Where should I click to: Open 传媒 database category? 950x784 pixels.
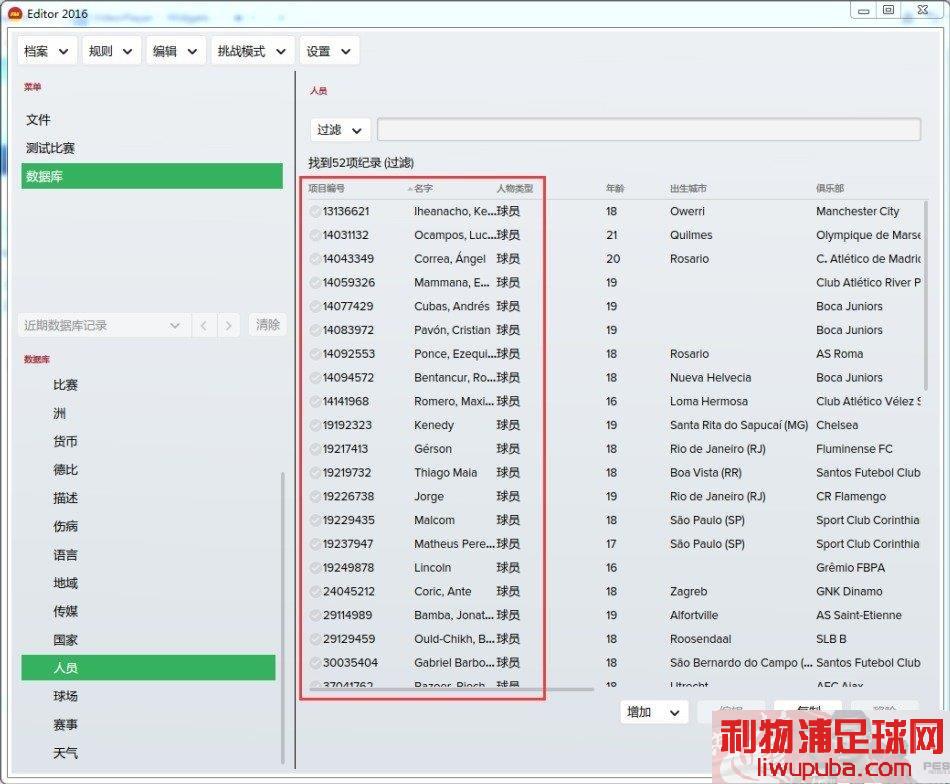click(65, 611)
